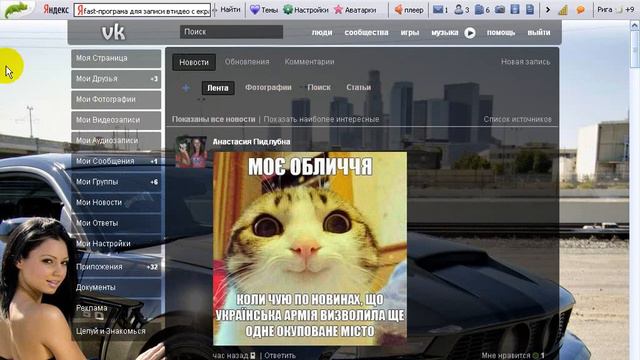Select the Статьи sub-tab
The height and width of the screenshot is (360, 640).
click(x=358, y=87)
